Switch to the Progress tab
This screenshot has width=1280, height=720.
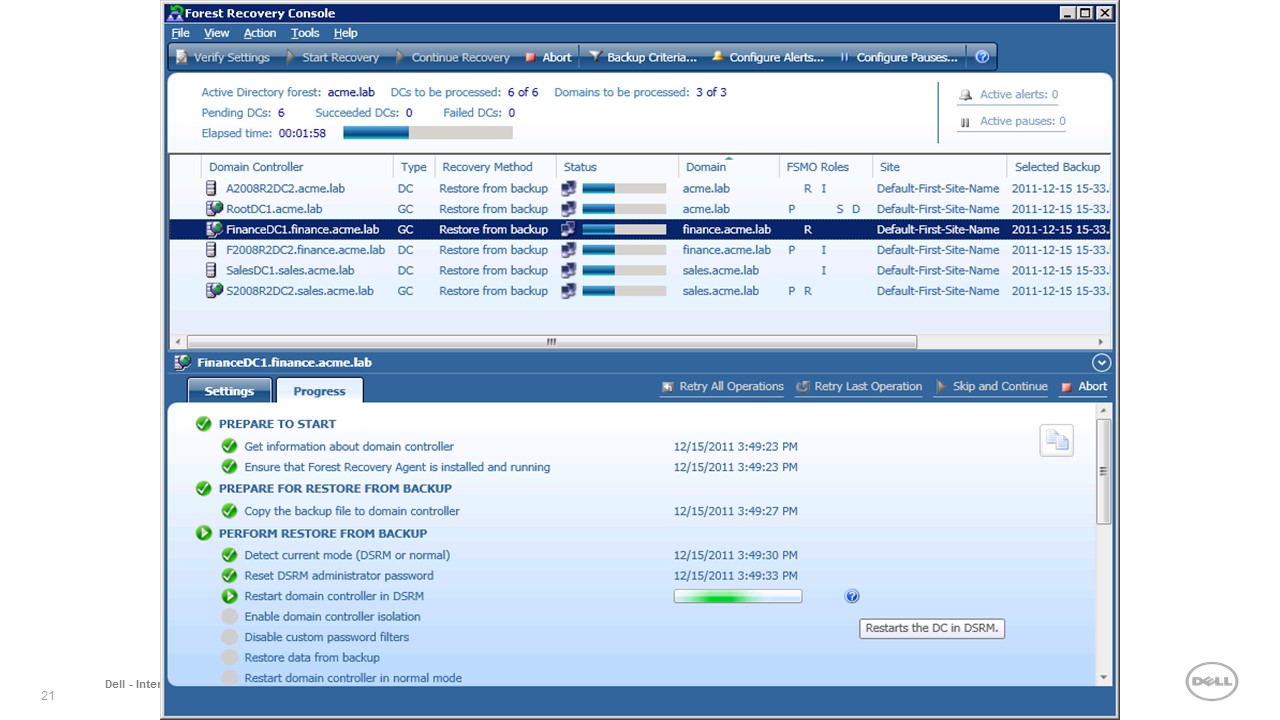click(x=319, y=391)
